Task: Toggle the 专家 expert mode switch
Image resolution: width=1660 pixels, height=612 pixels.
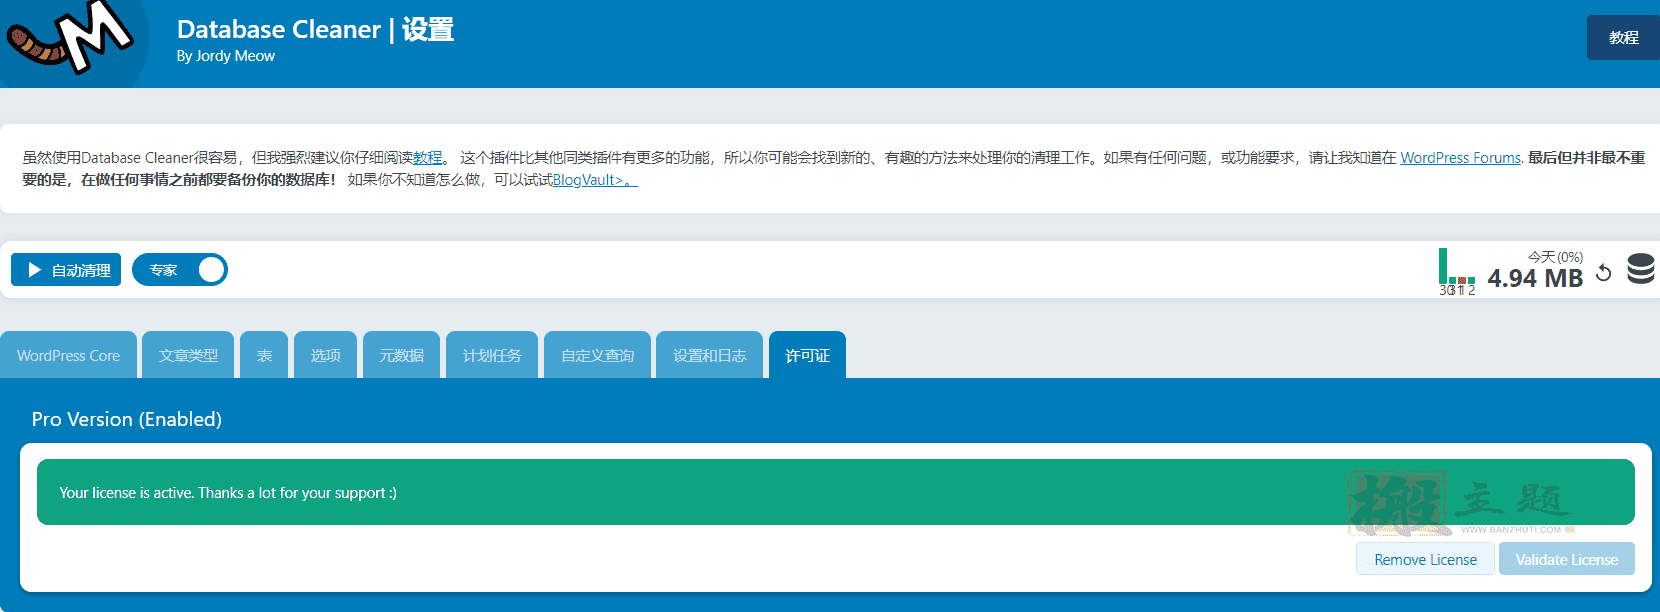Action: pyautogui.click(x=180, y=270)
